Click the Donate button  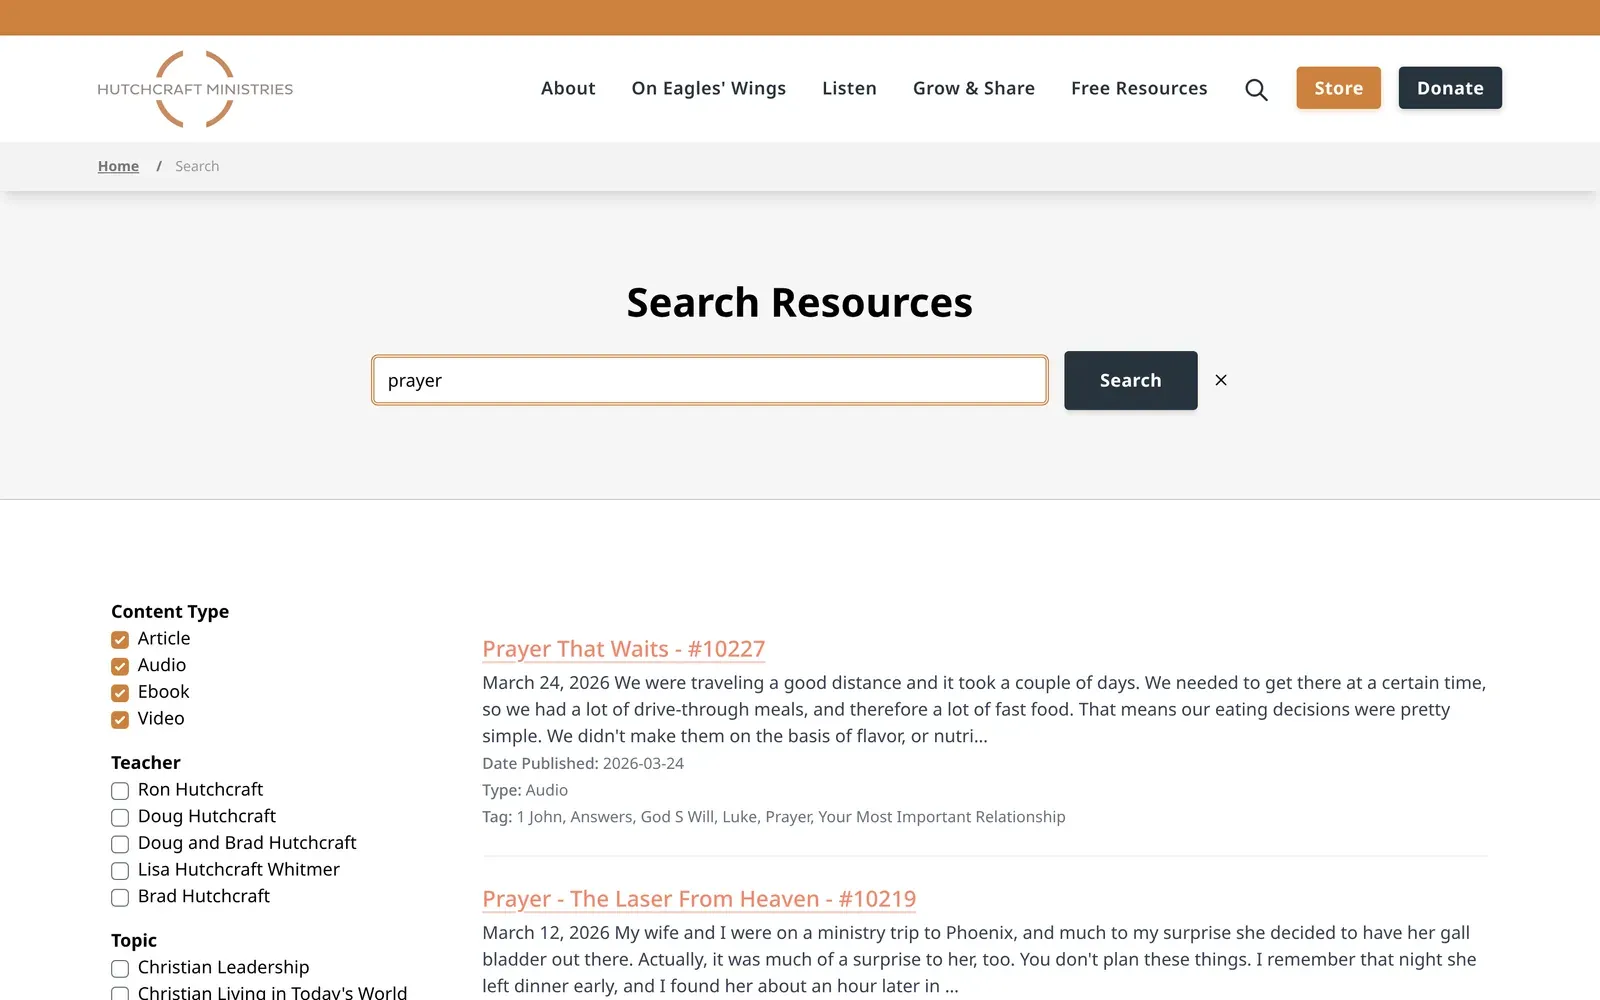tap(1450, 88)
